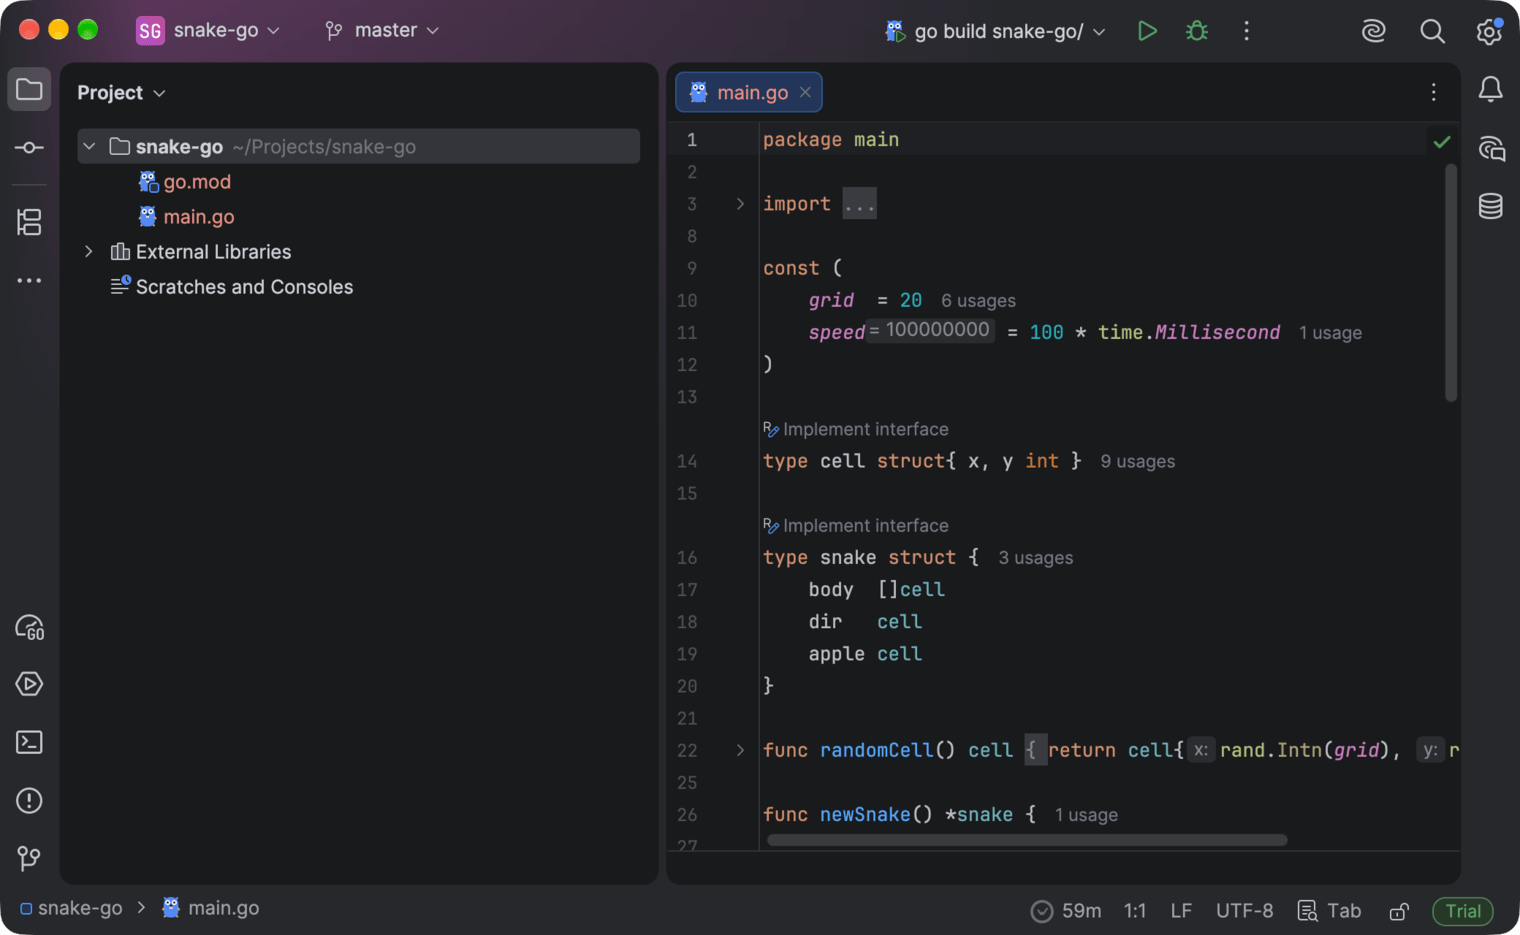Open the Project tool window folder icon
Image resolution: width=1520 pixels, height=935 pixels.
coord(29,90)
